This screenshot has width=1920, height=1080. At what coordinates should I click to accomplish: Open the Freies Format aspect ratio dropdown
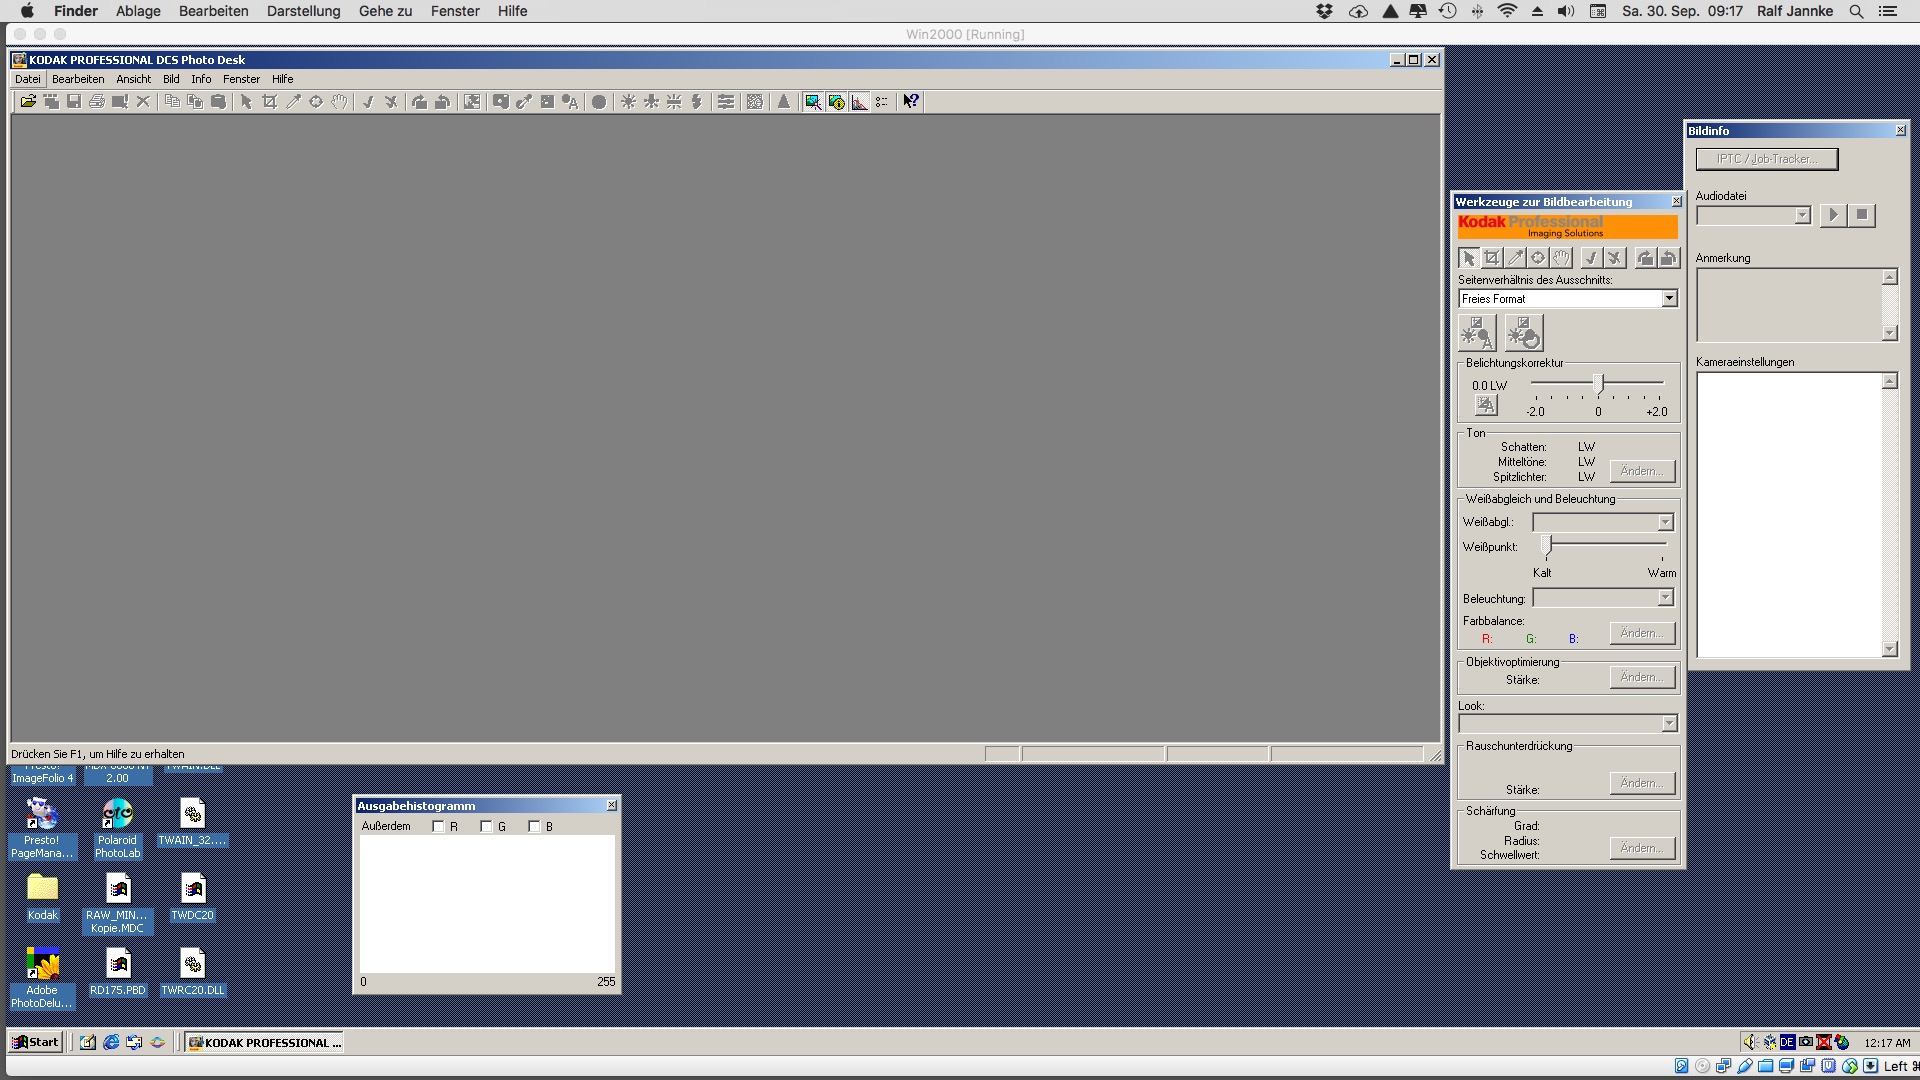click(1669, 299)
